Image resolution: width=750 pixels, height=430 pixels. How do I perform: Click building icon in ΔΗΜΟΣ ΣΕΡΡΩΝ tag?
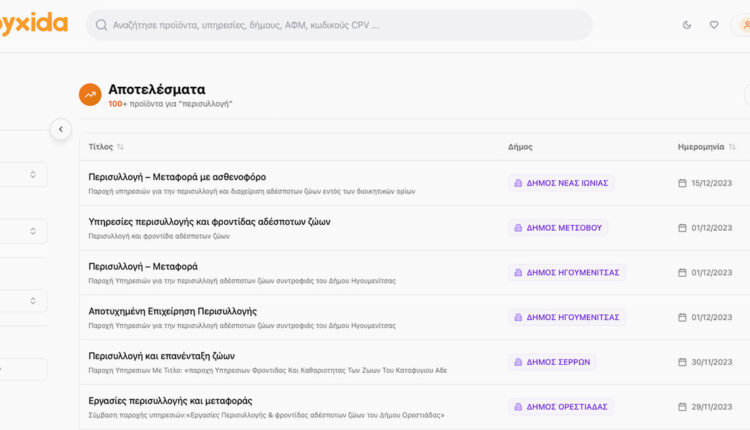518,362
